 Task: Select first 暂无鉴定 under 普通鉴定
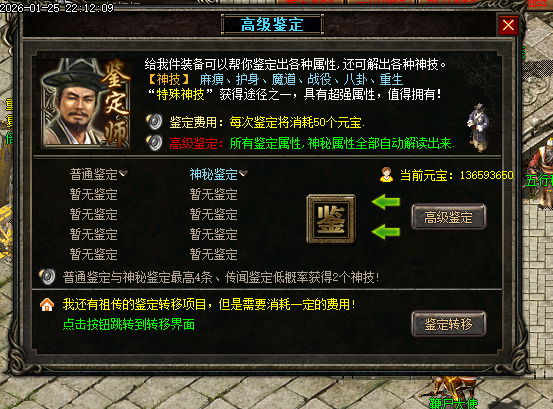[93, 194]
